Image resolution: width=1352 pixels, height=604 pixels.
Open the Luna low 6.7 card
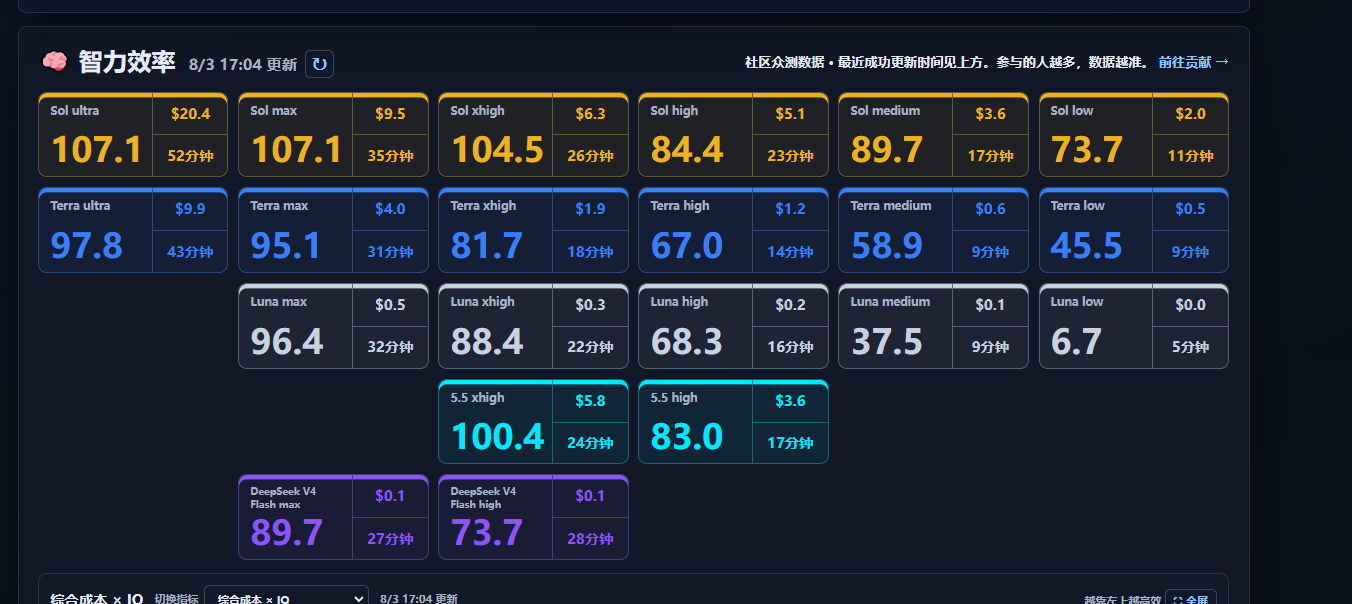(x=1134, y=326)
